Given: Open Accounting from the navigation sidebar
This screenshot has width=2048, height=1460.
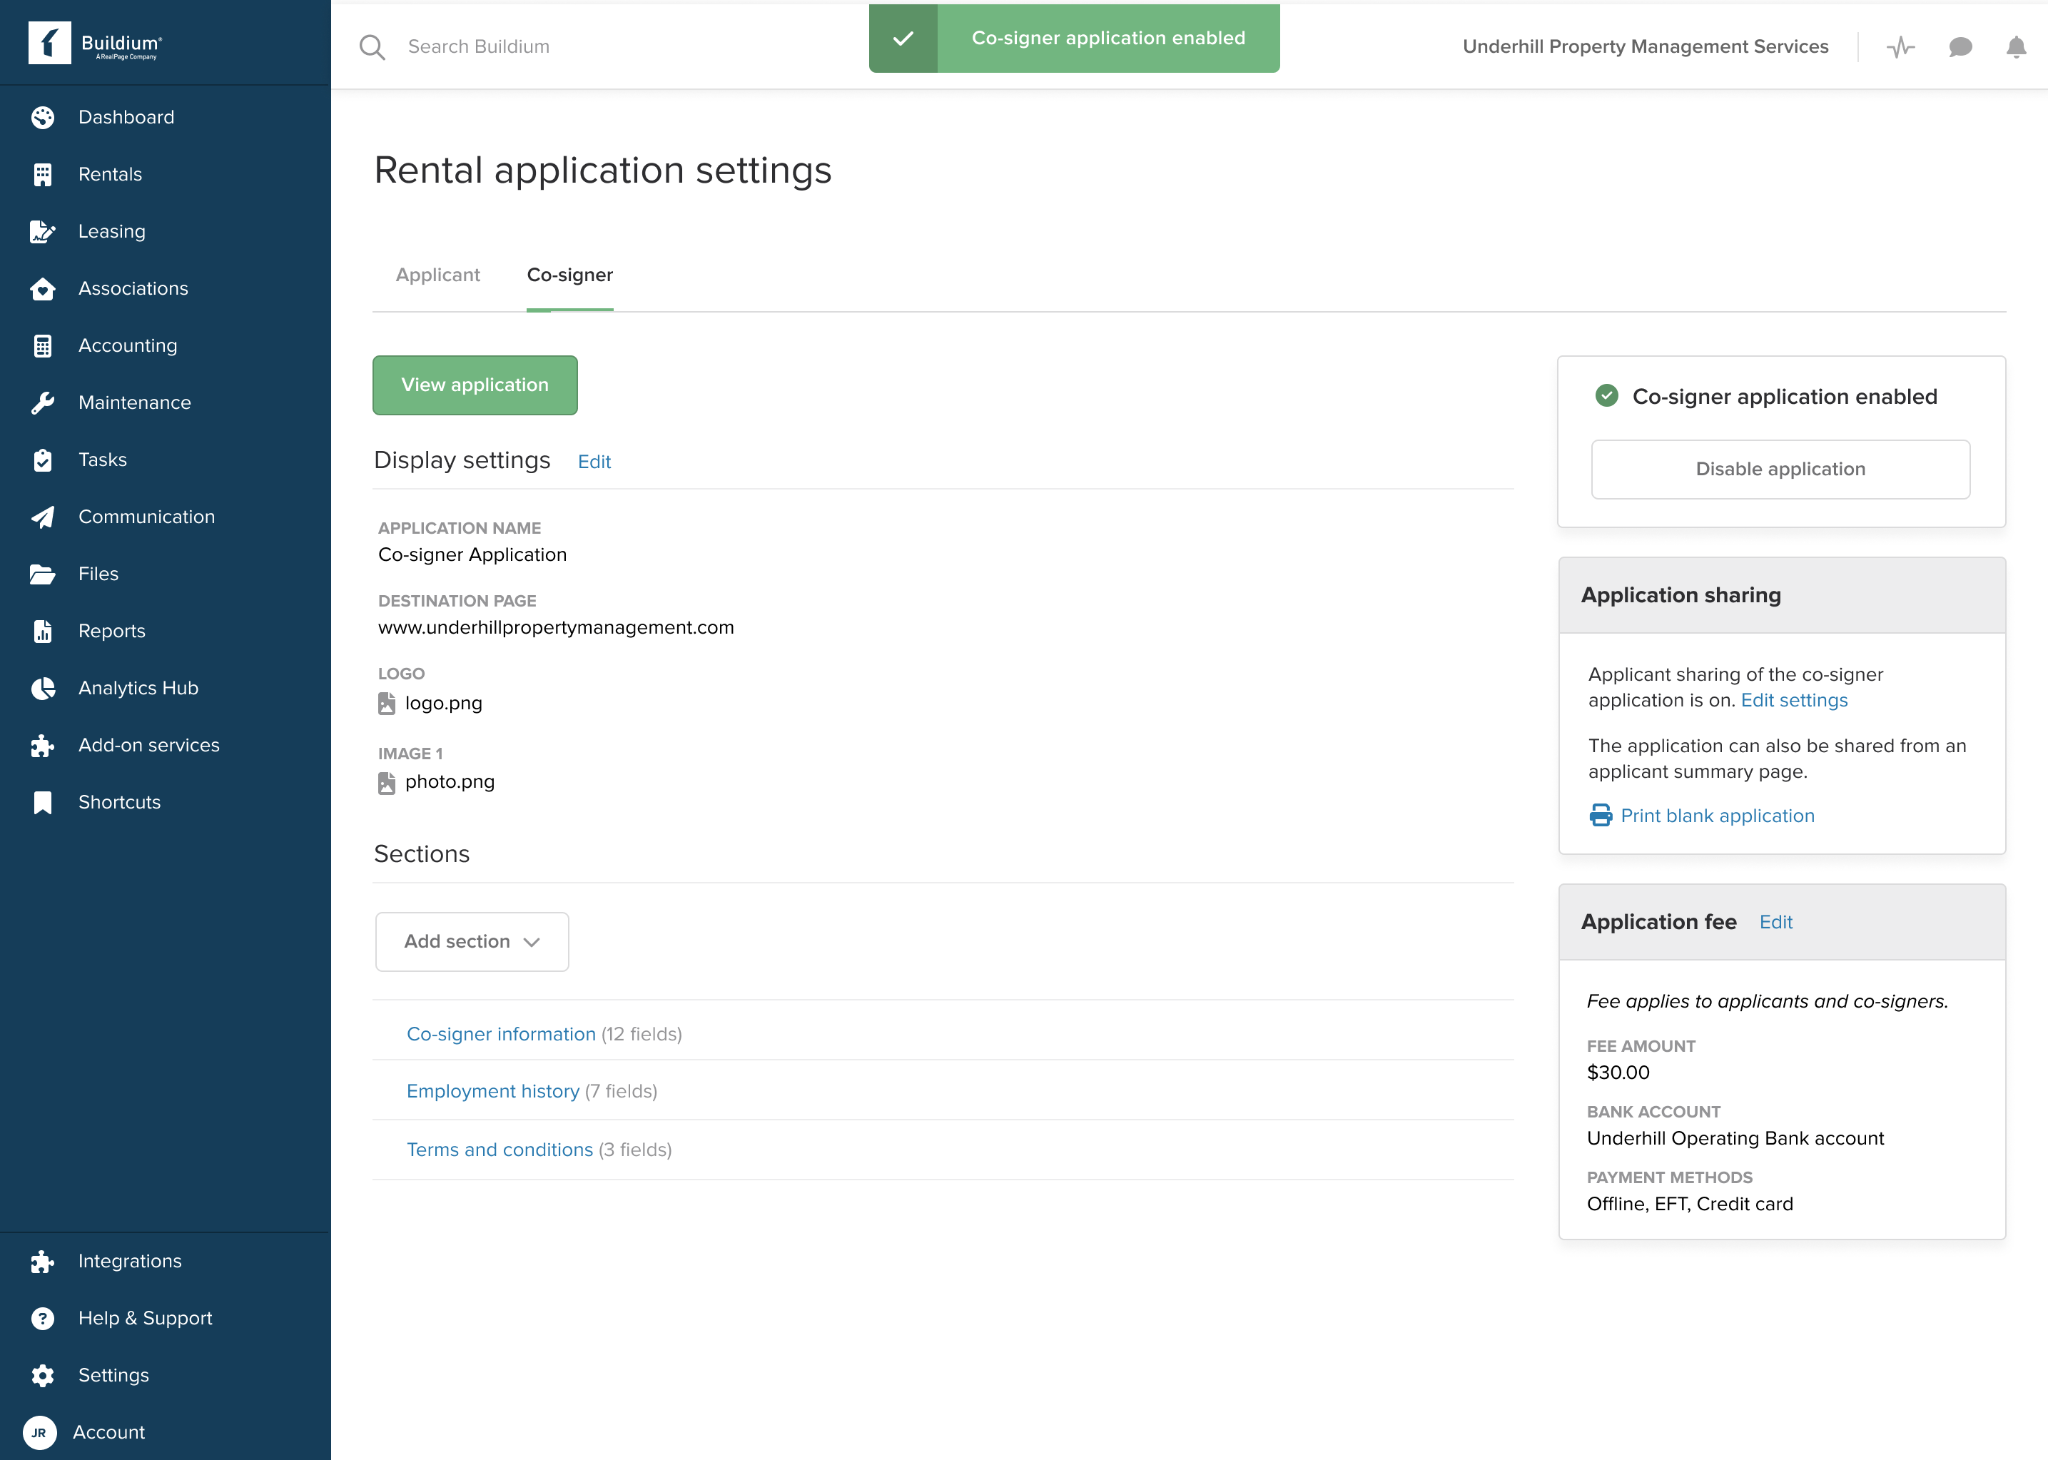Looking at the screenshot, I should coord(127,345).
